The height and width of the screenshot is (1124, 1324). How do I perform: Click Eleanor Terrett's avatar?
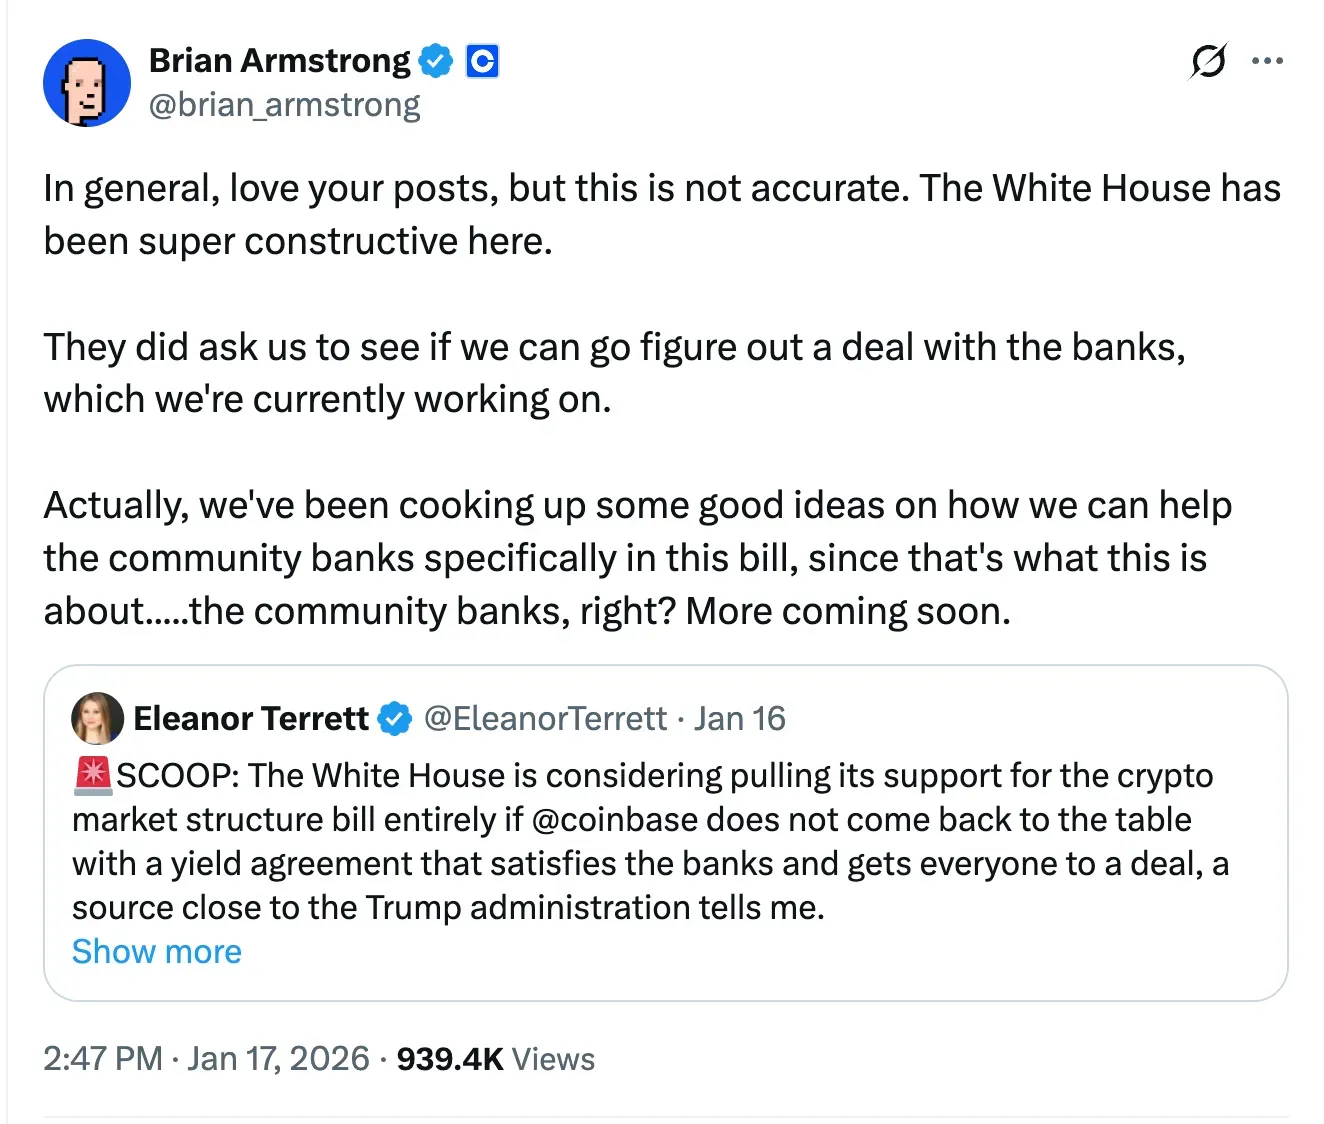click(x=97, y=718)
